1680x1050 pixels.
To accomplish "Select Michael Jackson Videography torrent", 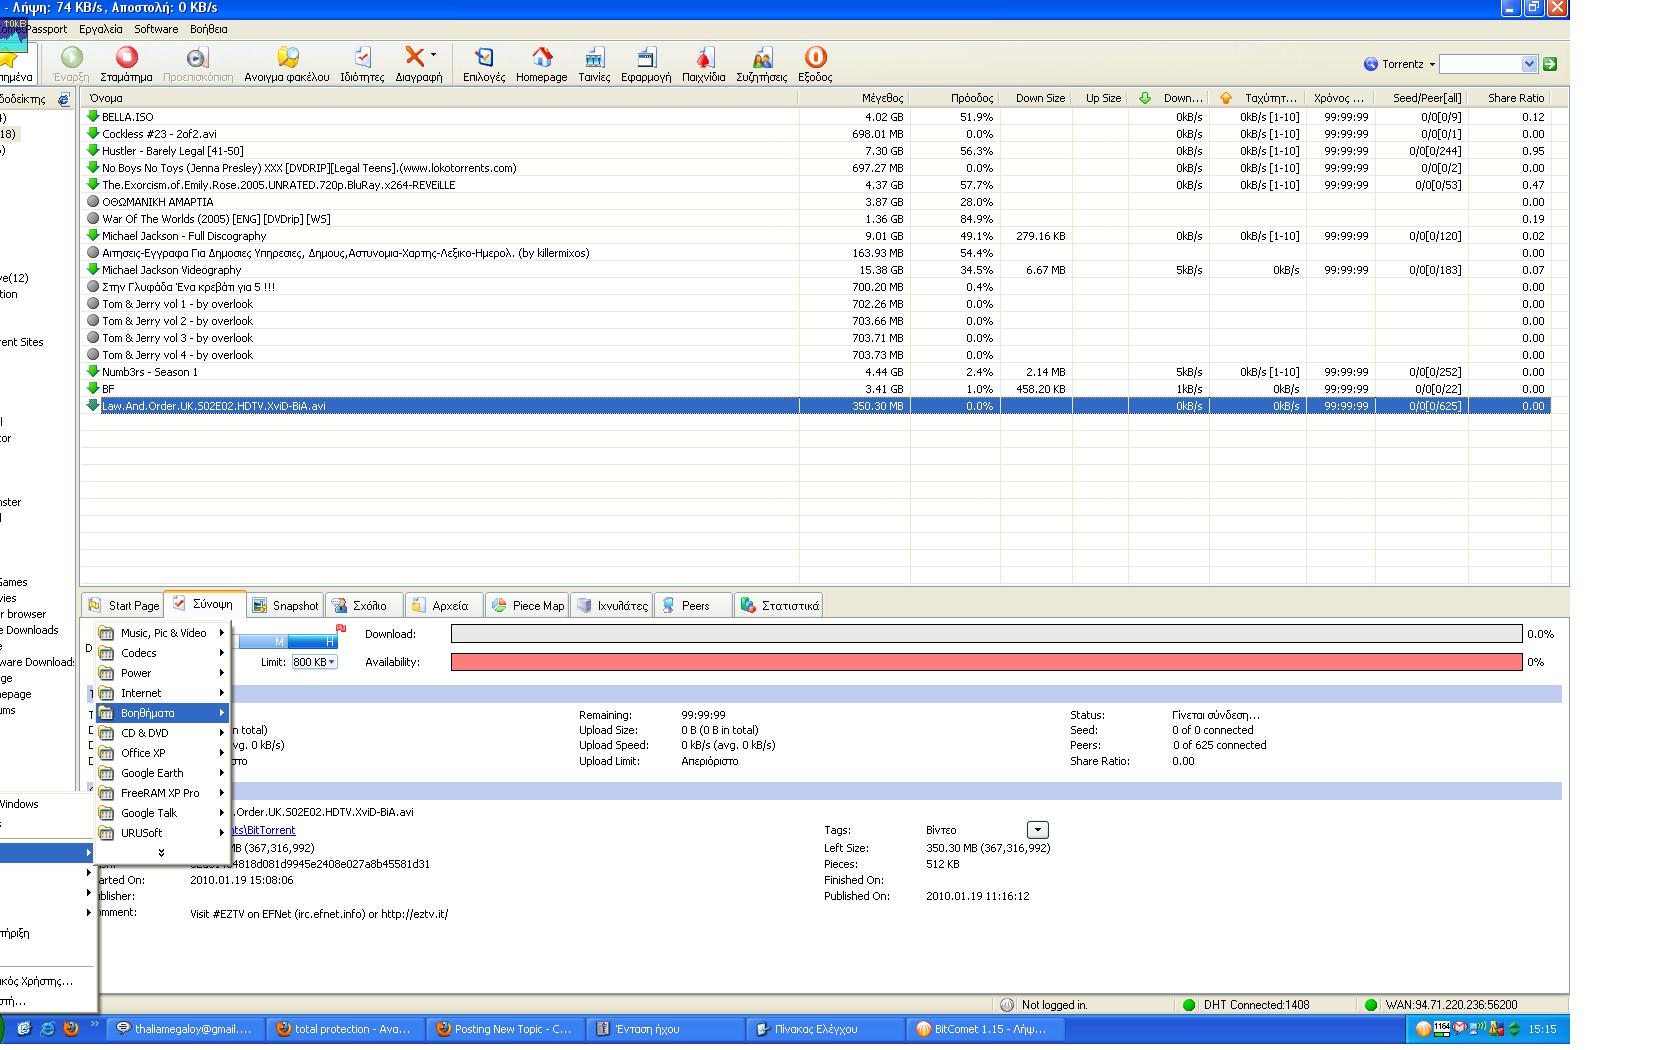I will click(x=816, y=270).
